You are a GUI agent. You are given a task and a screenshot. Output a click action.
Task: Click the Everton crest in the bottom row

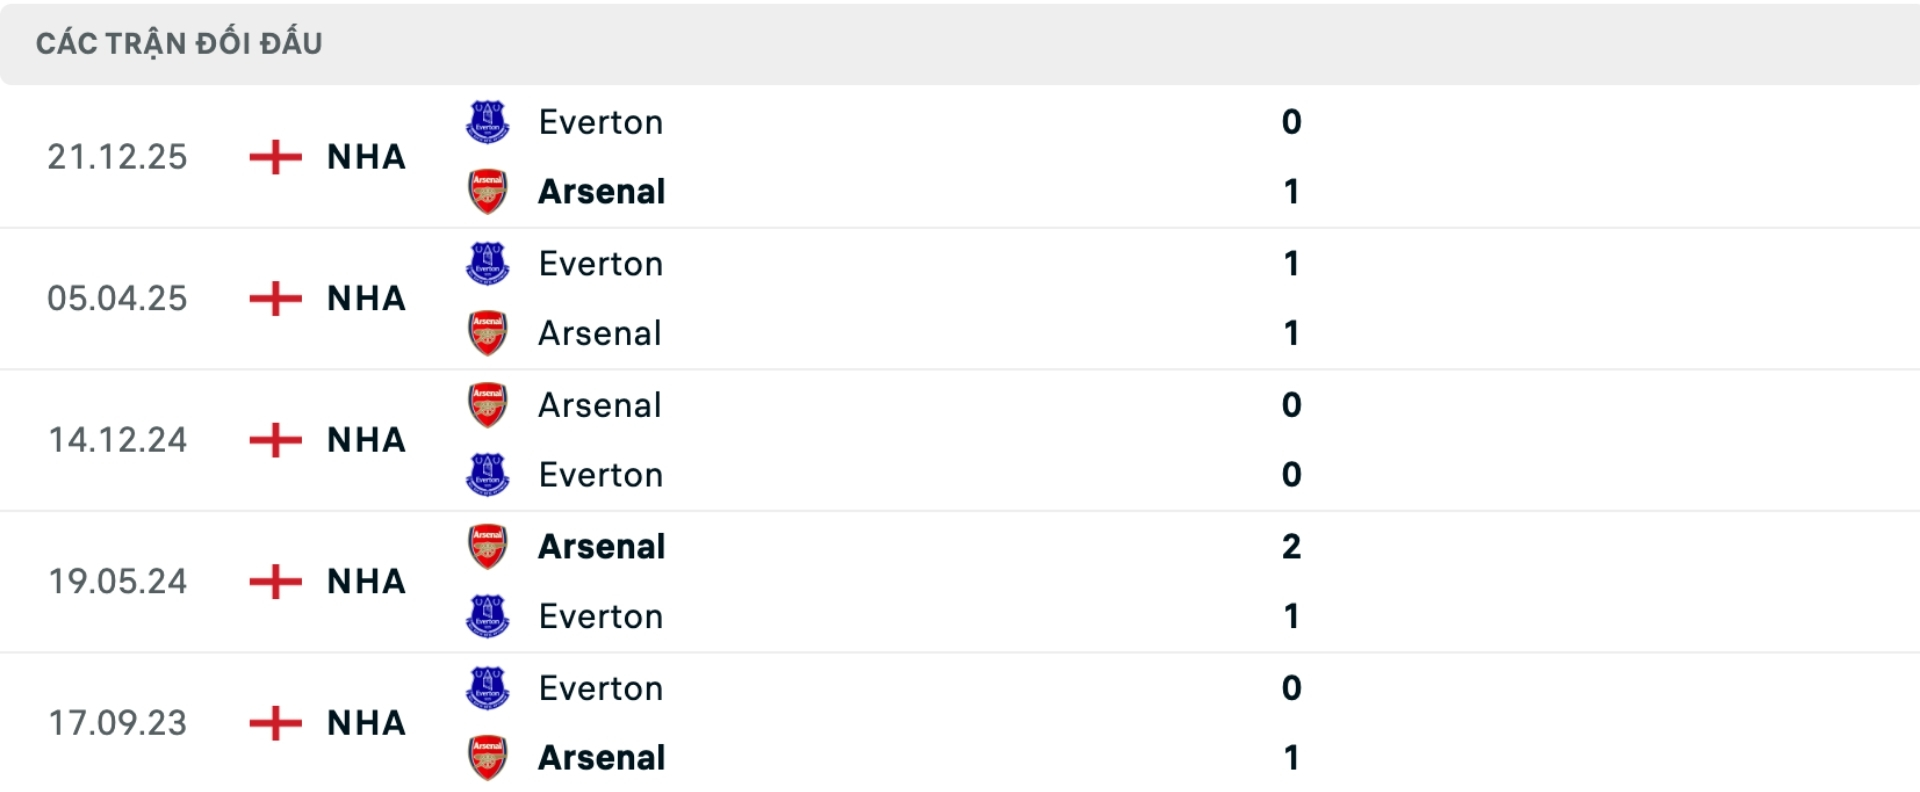(487, 687)
